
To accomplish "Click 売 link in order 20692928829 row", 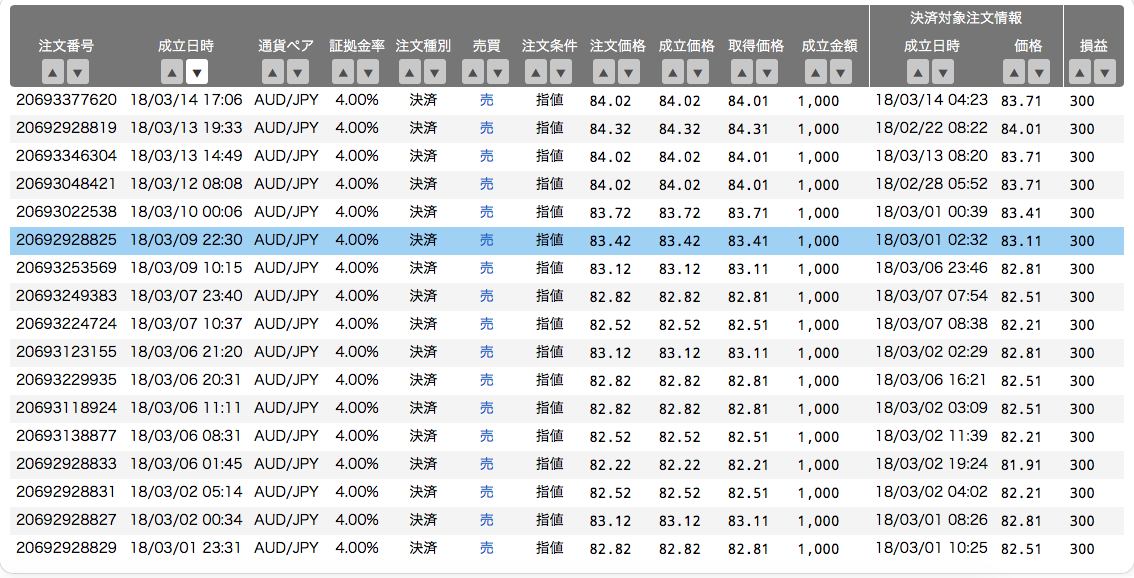I will click(x=487, y=548).
